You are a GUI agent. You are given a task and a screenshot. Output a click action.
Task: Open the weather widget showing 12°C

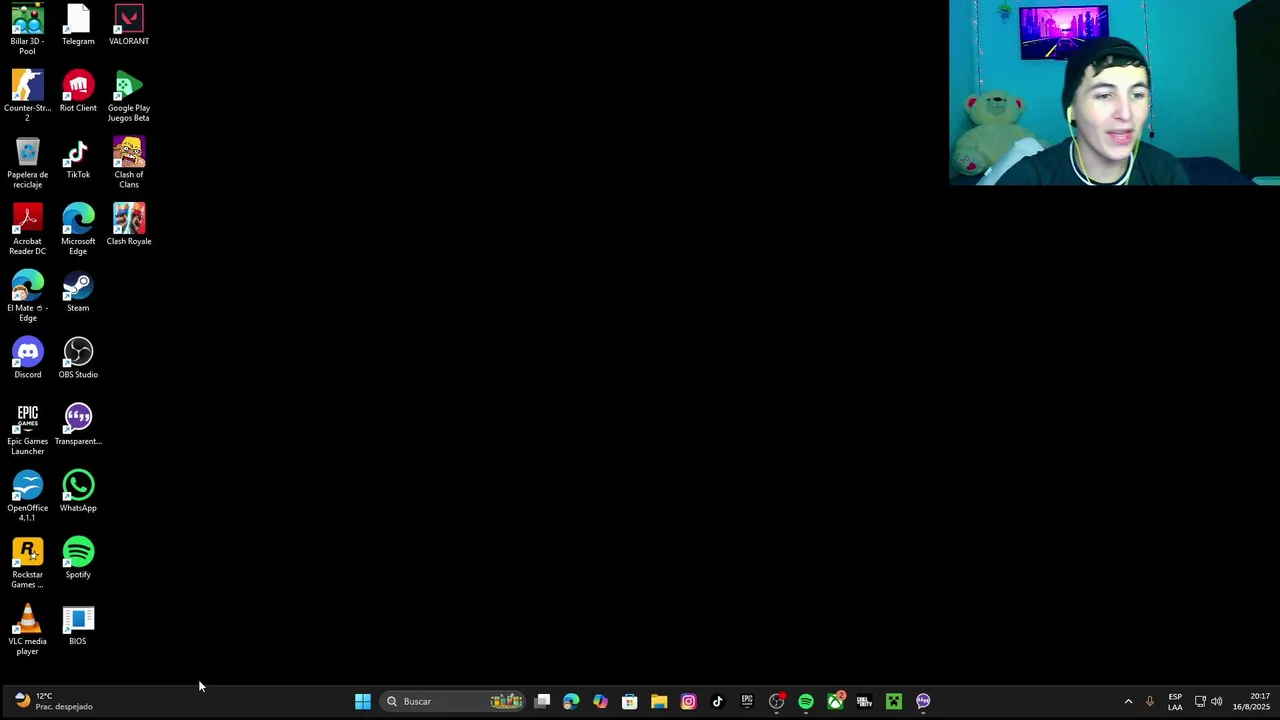coord(55,702)
